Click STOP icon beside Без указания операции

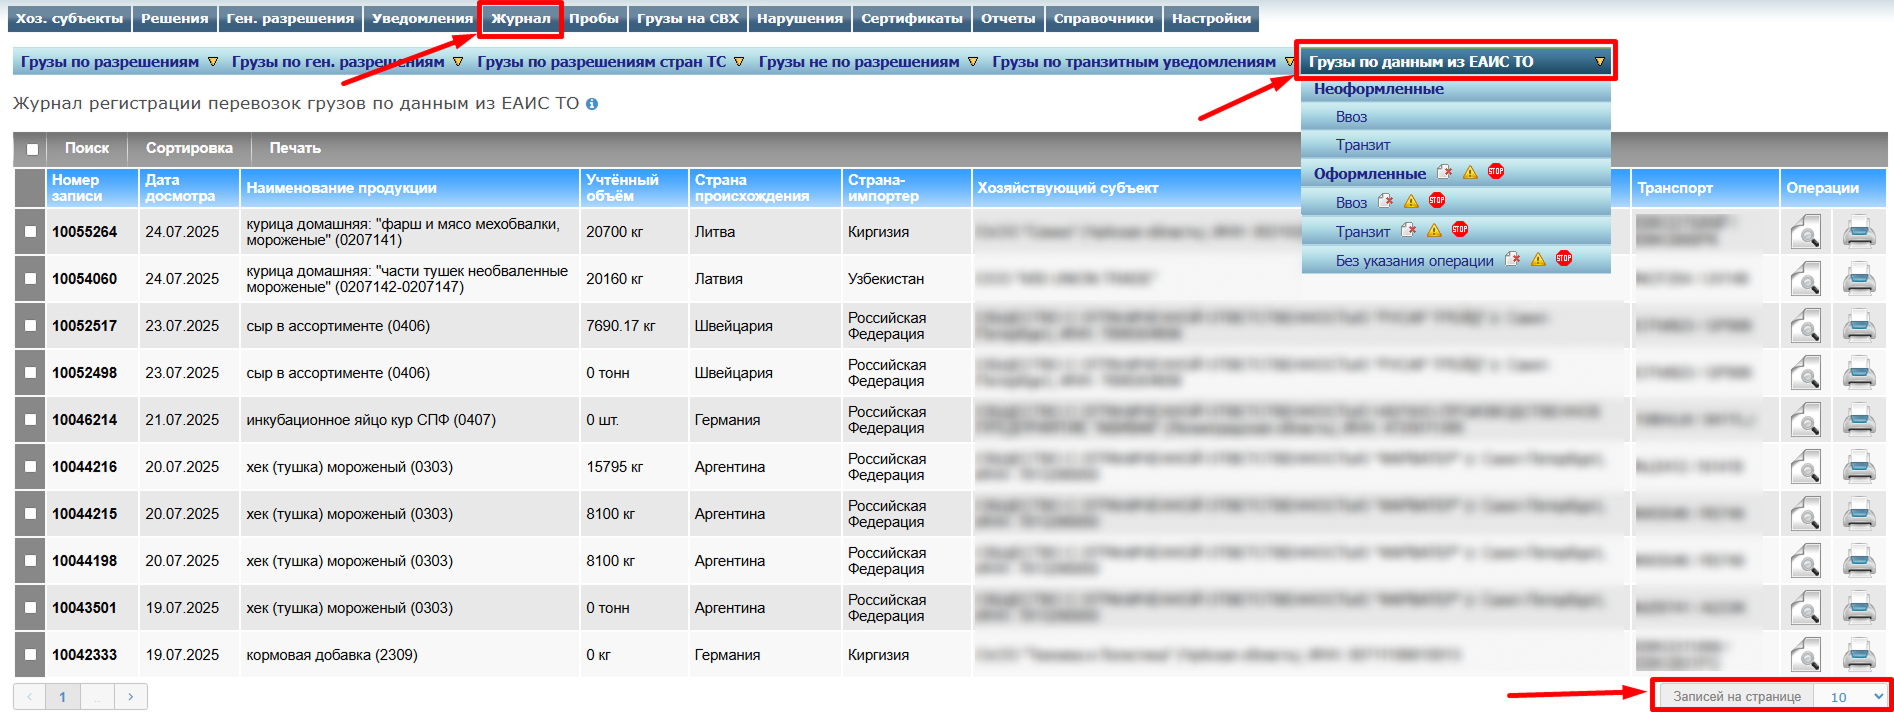1564,259
